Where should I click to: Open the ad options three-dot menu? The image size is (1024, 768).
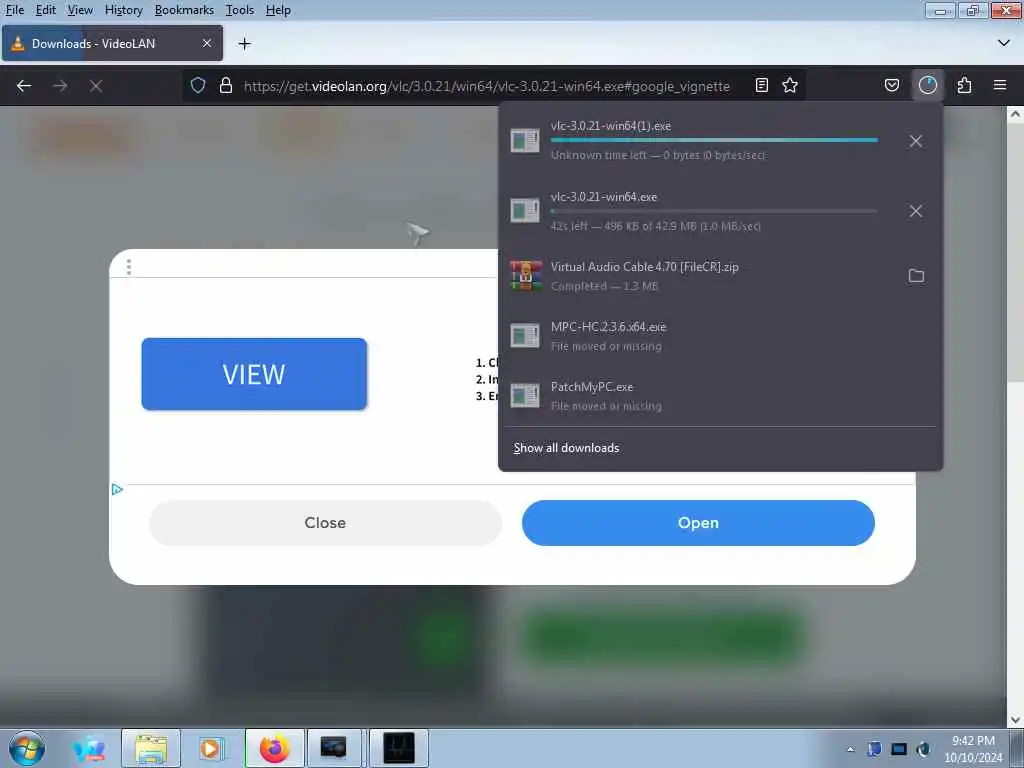point(129,266)
